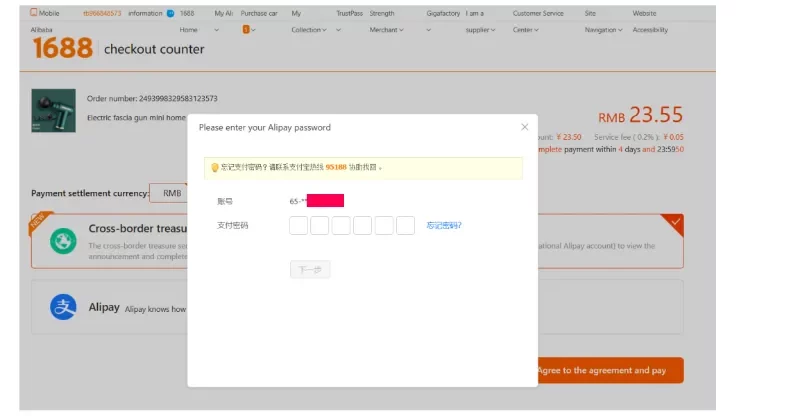Click the order number text
Viewport: 800px width, 420px height.
coord(152,98)
